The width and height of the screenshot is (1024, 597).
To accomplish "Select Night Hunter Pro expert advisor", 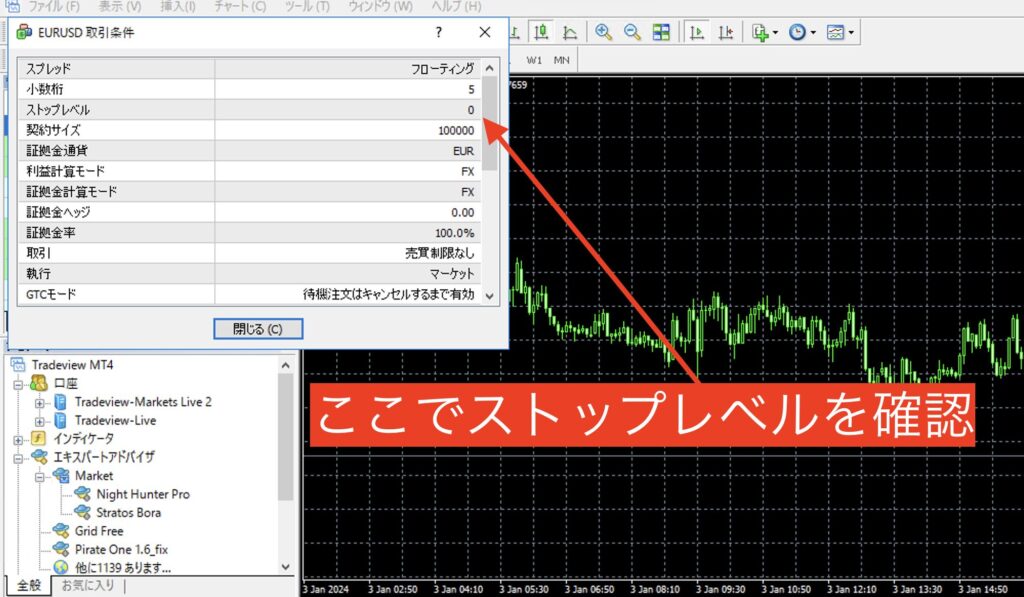I will (x=143, y=494).
